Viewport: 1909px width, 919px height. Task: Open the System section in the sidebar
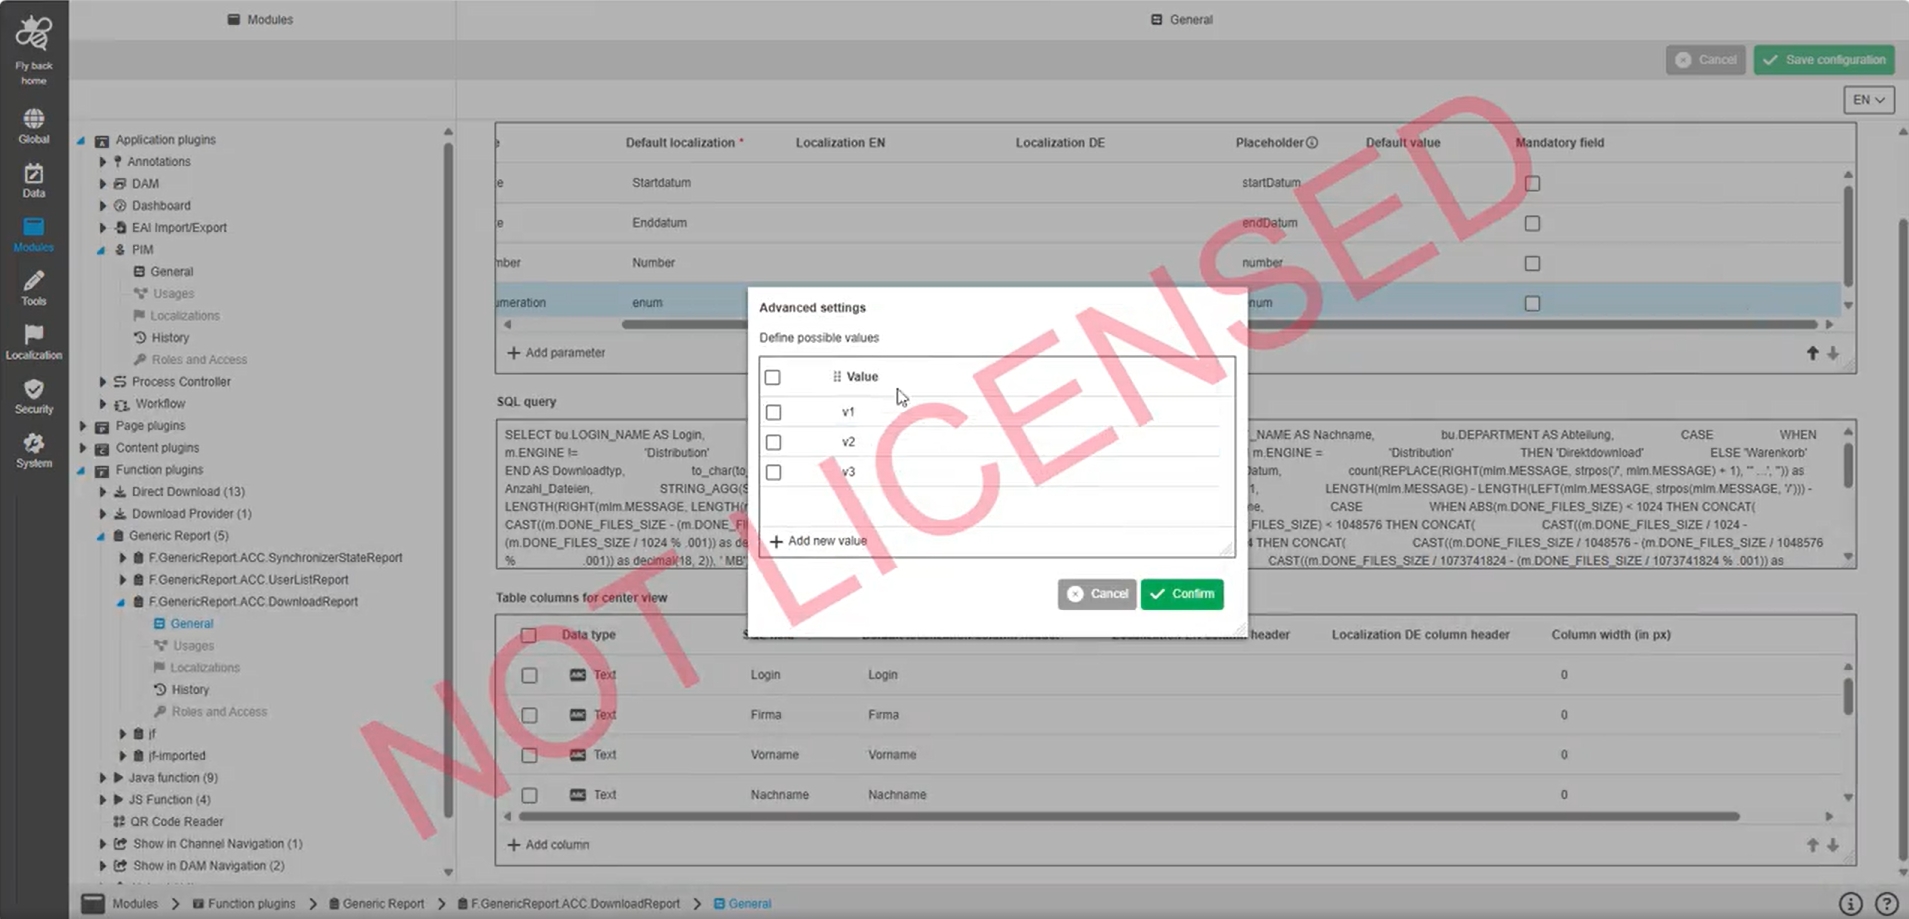(34, 450)
